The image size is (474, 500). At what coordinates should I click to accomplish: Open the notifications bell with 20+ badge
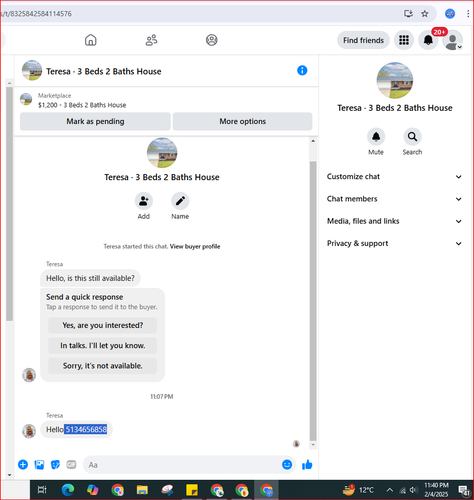pyautogui.click(x=428, y=40)
